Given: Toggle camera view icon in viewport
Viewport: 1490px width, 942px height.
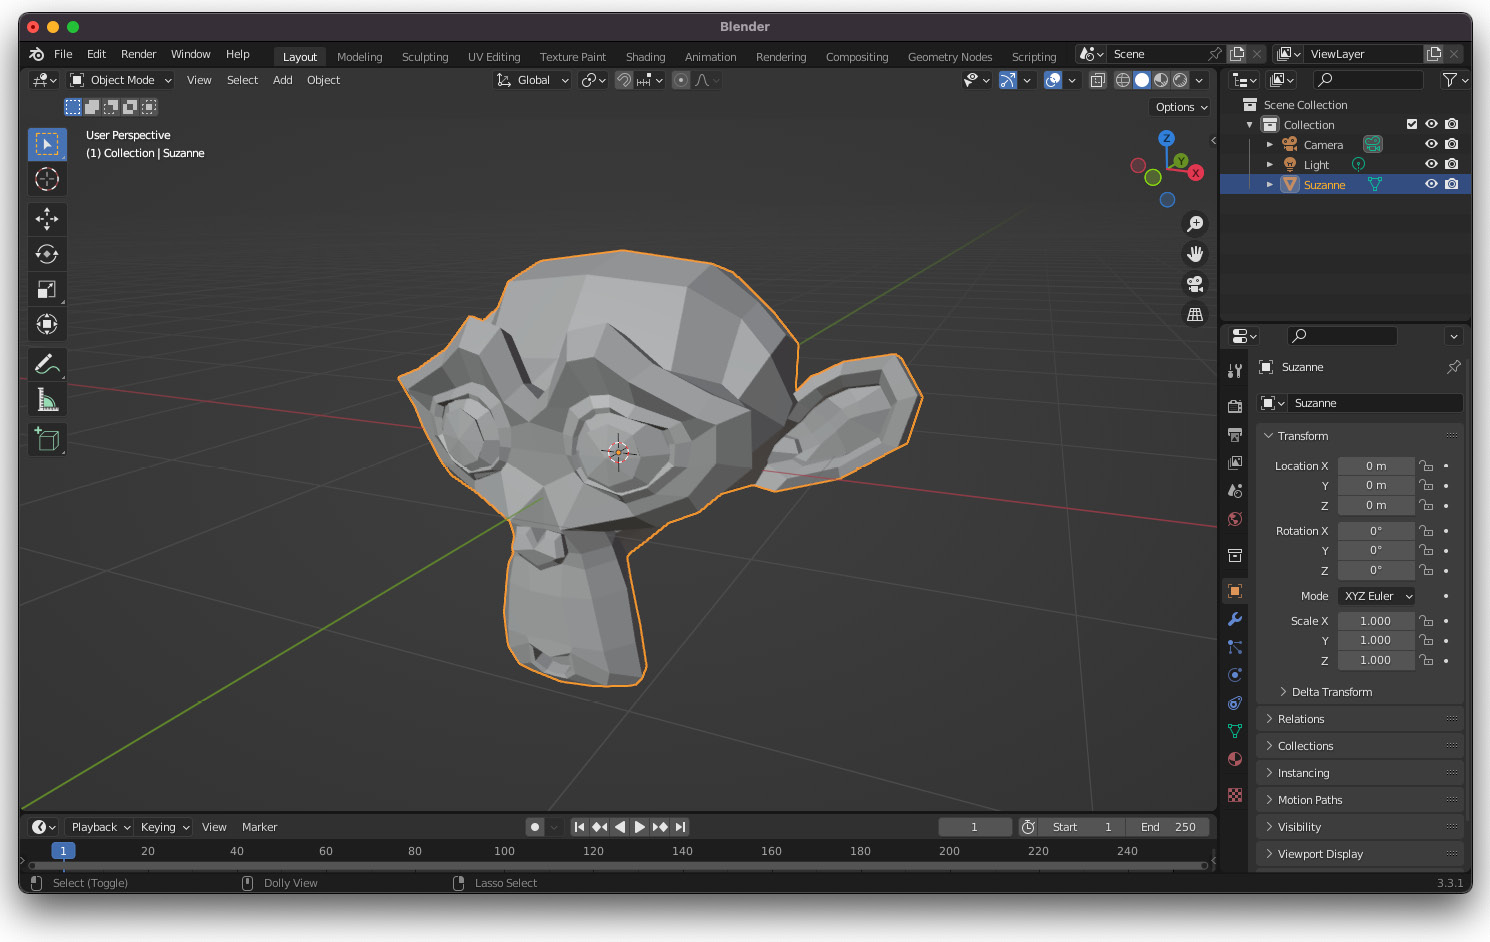Looking at the screenshot, I should pos(1194,284).
